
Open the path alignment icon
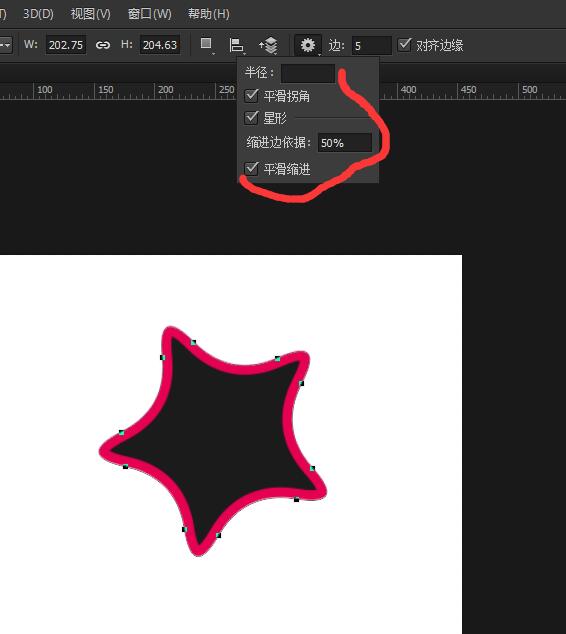237,45
